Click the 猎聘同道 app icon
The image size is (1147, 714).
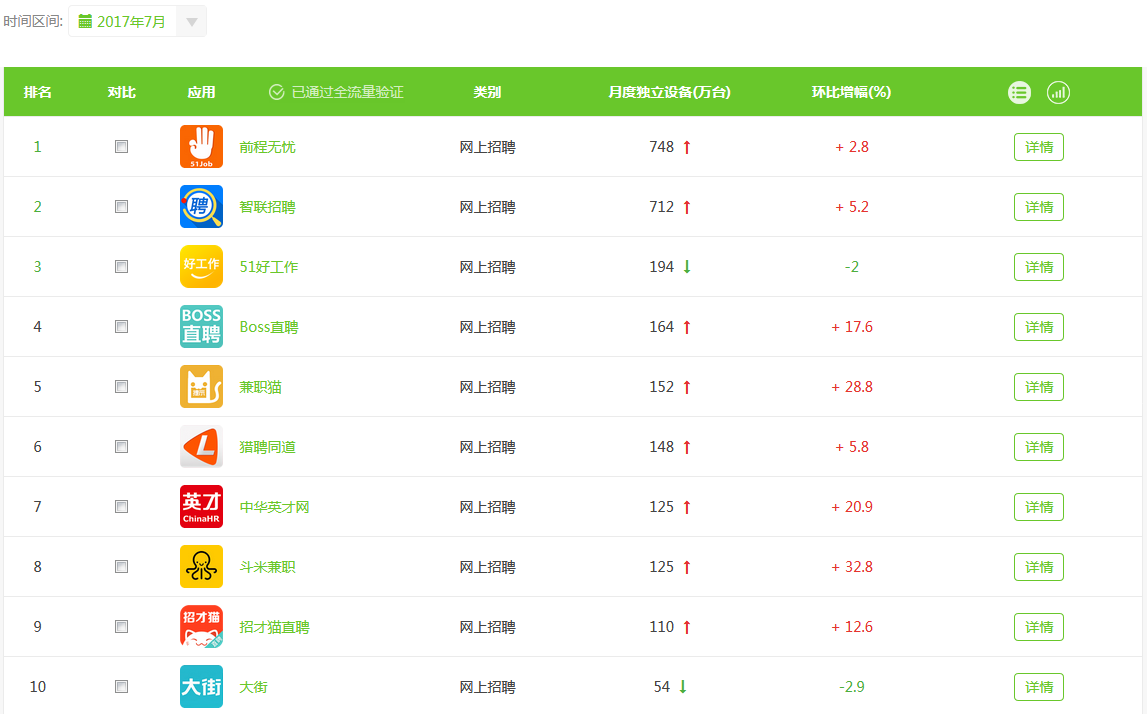(x=201, y=446)
